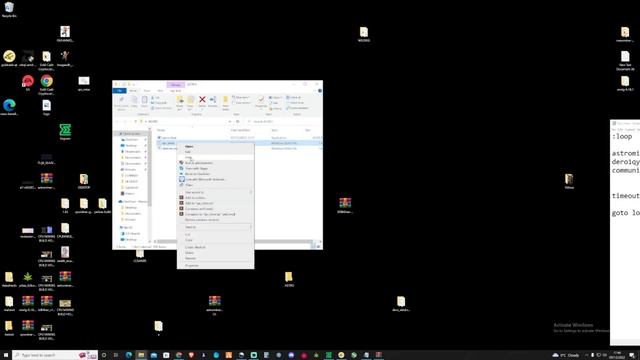Choose Edit in the context menu

click(215, 152)
